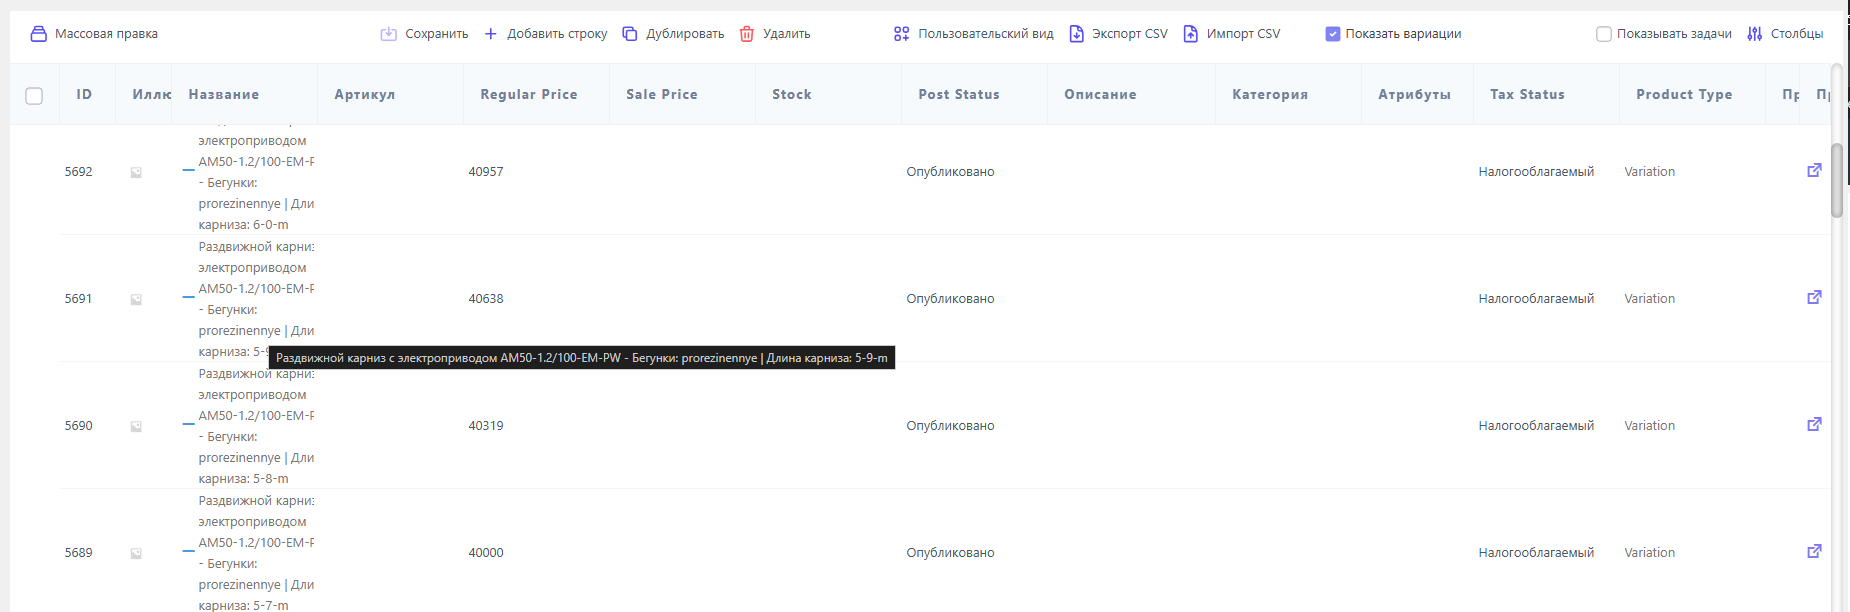Click ID cell 5691
This screenshot has width=1850, height=612.
tap(78, 299)
